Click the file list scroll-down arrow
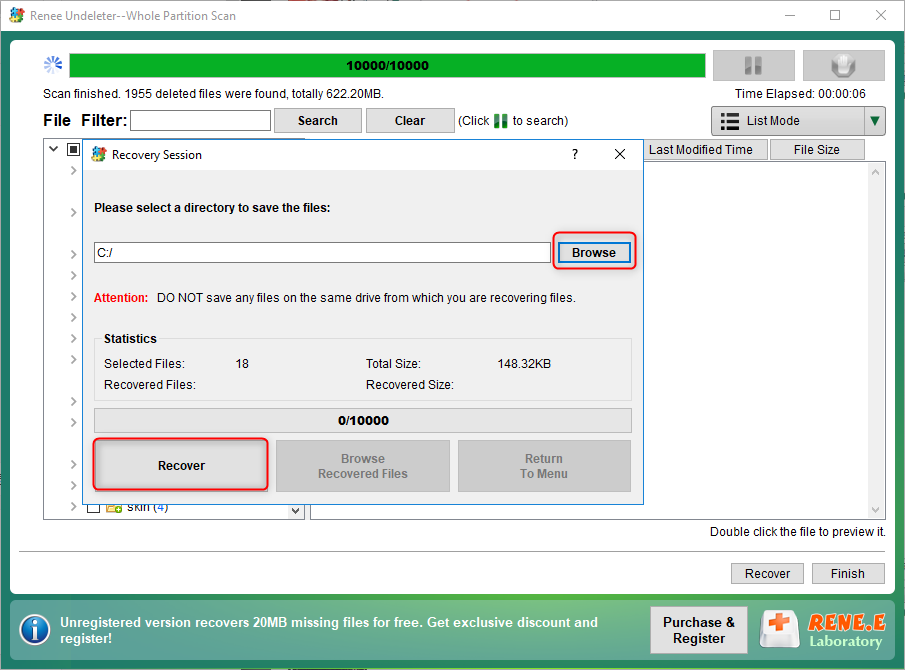This screenshot has width=905, height=670. [x=875, y=510]
